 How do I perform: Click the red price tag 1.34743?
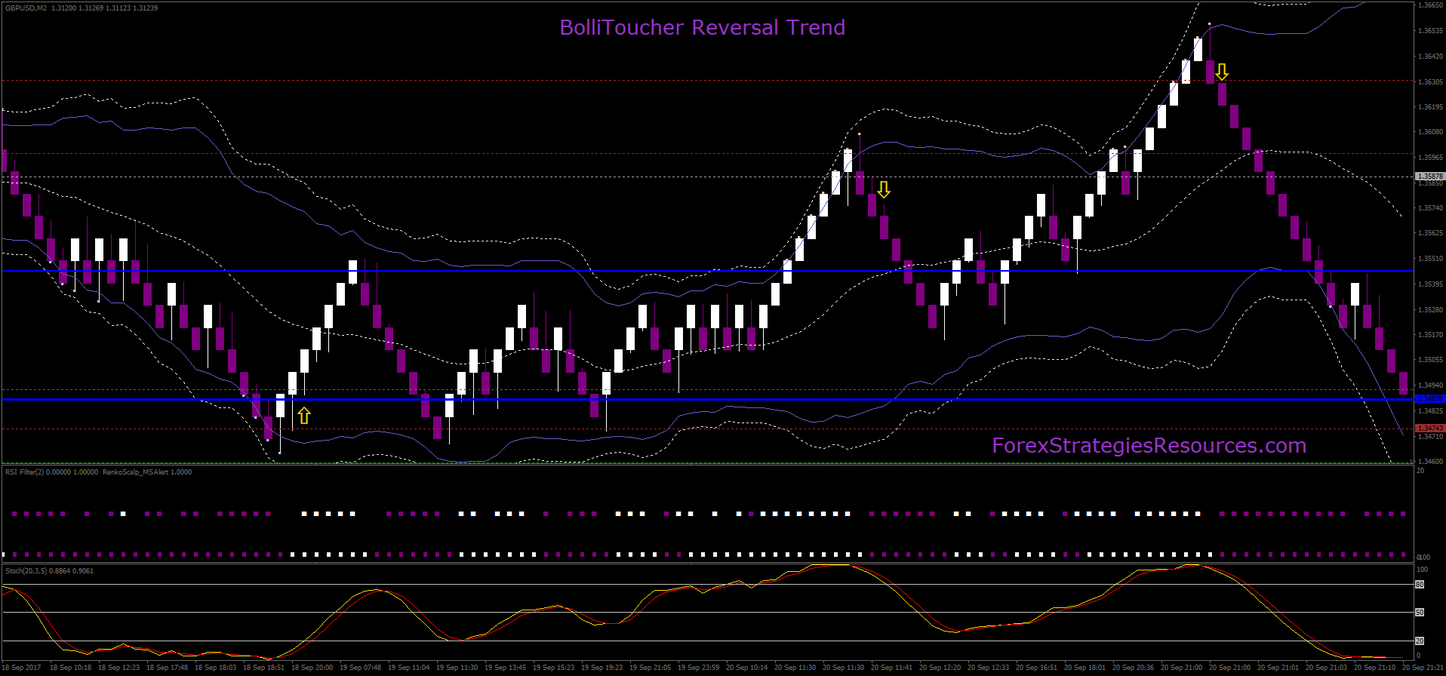[1430, 428]
